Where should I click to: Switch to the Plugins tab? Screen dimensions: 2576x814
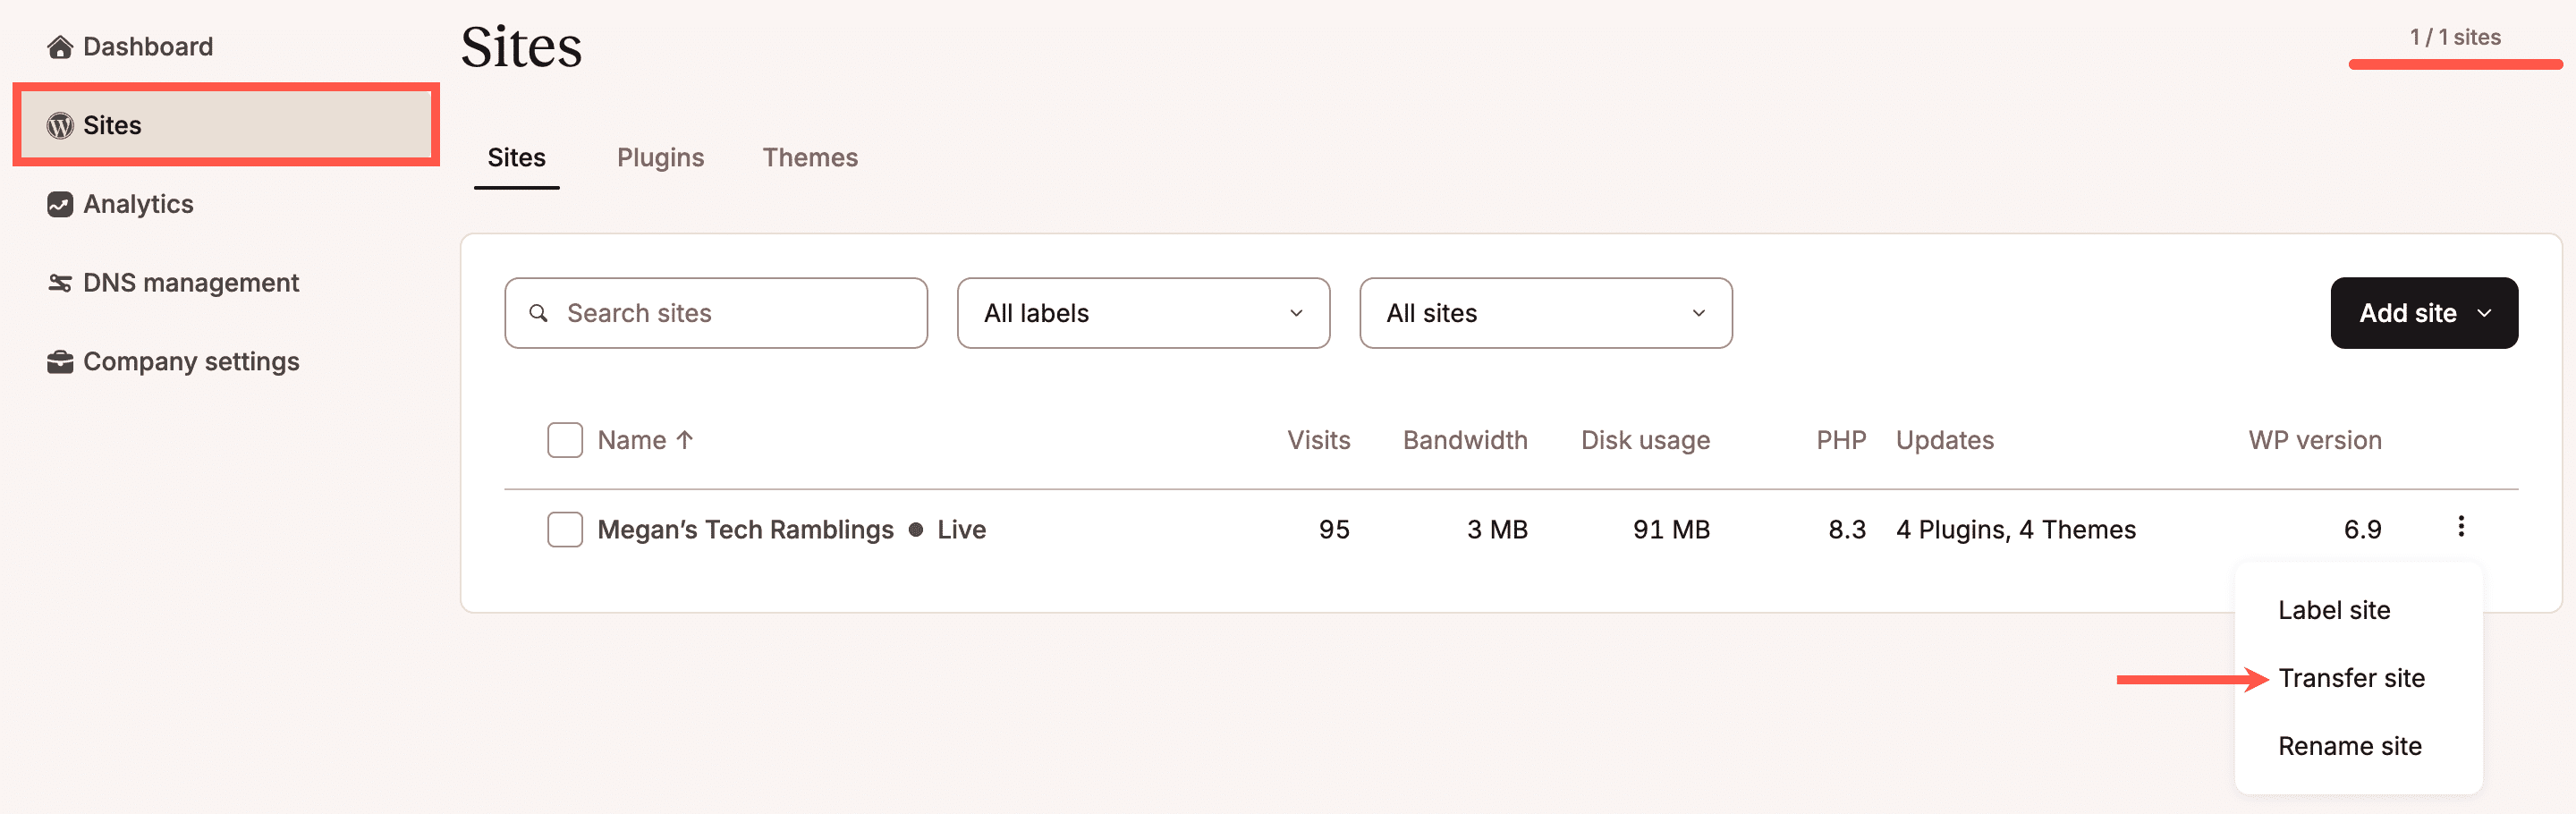click(660, 158)
